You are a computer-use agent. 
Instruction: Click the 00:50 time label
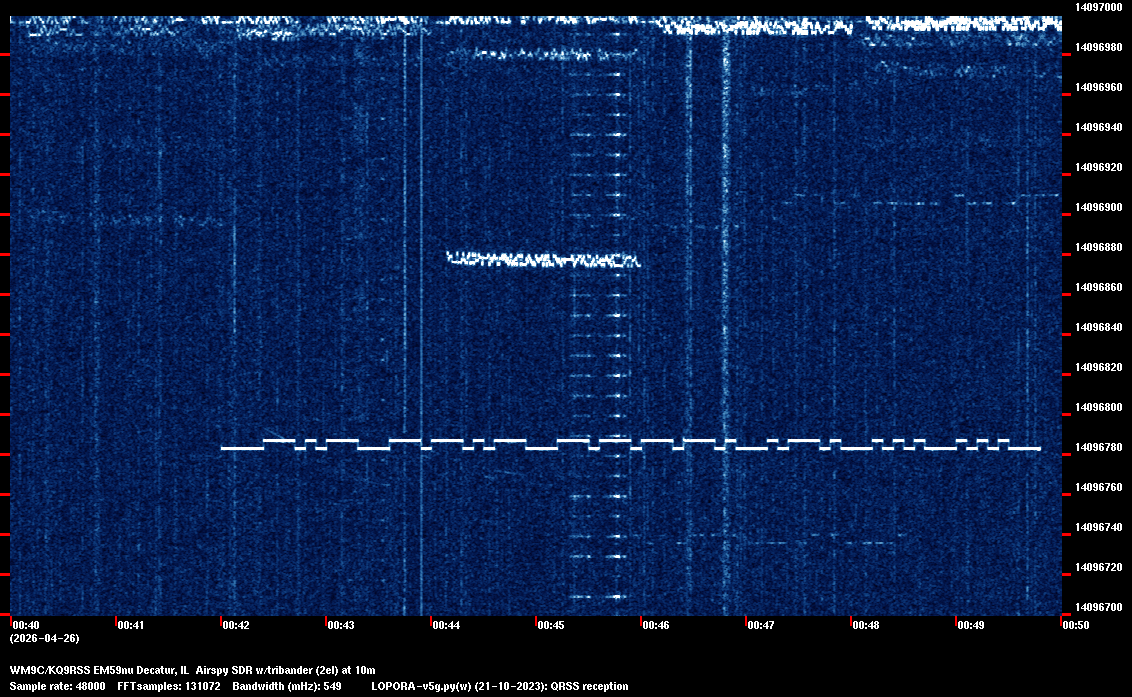click(x=1076, y=625)
